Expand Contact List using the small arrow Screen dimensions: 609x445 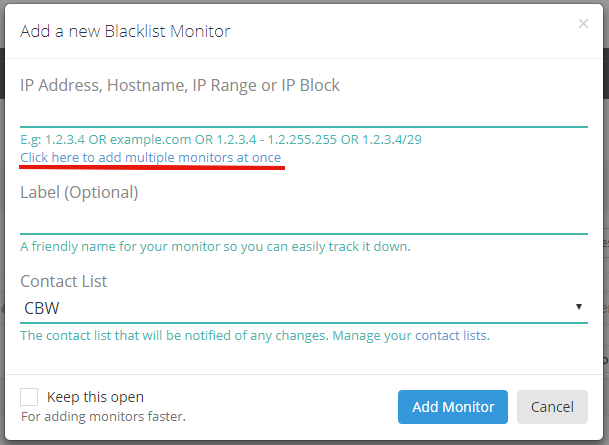(x=579, y=307)
